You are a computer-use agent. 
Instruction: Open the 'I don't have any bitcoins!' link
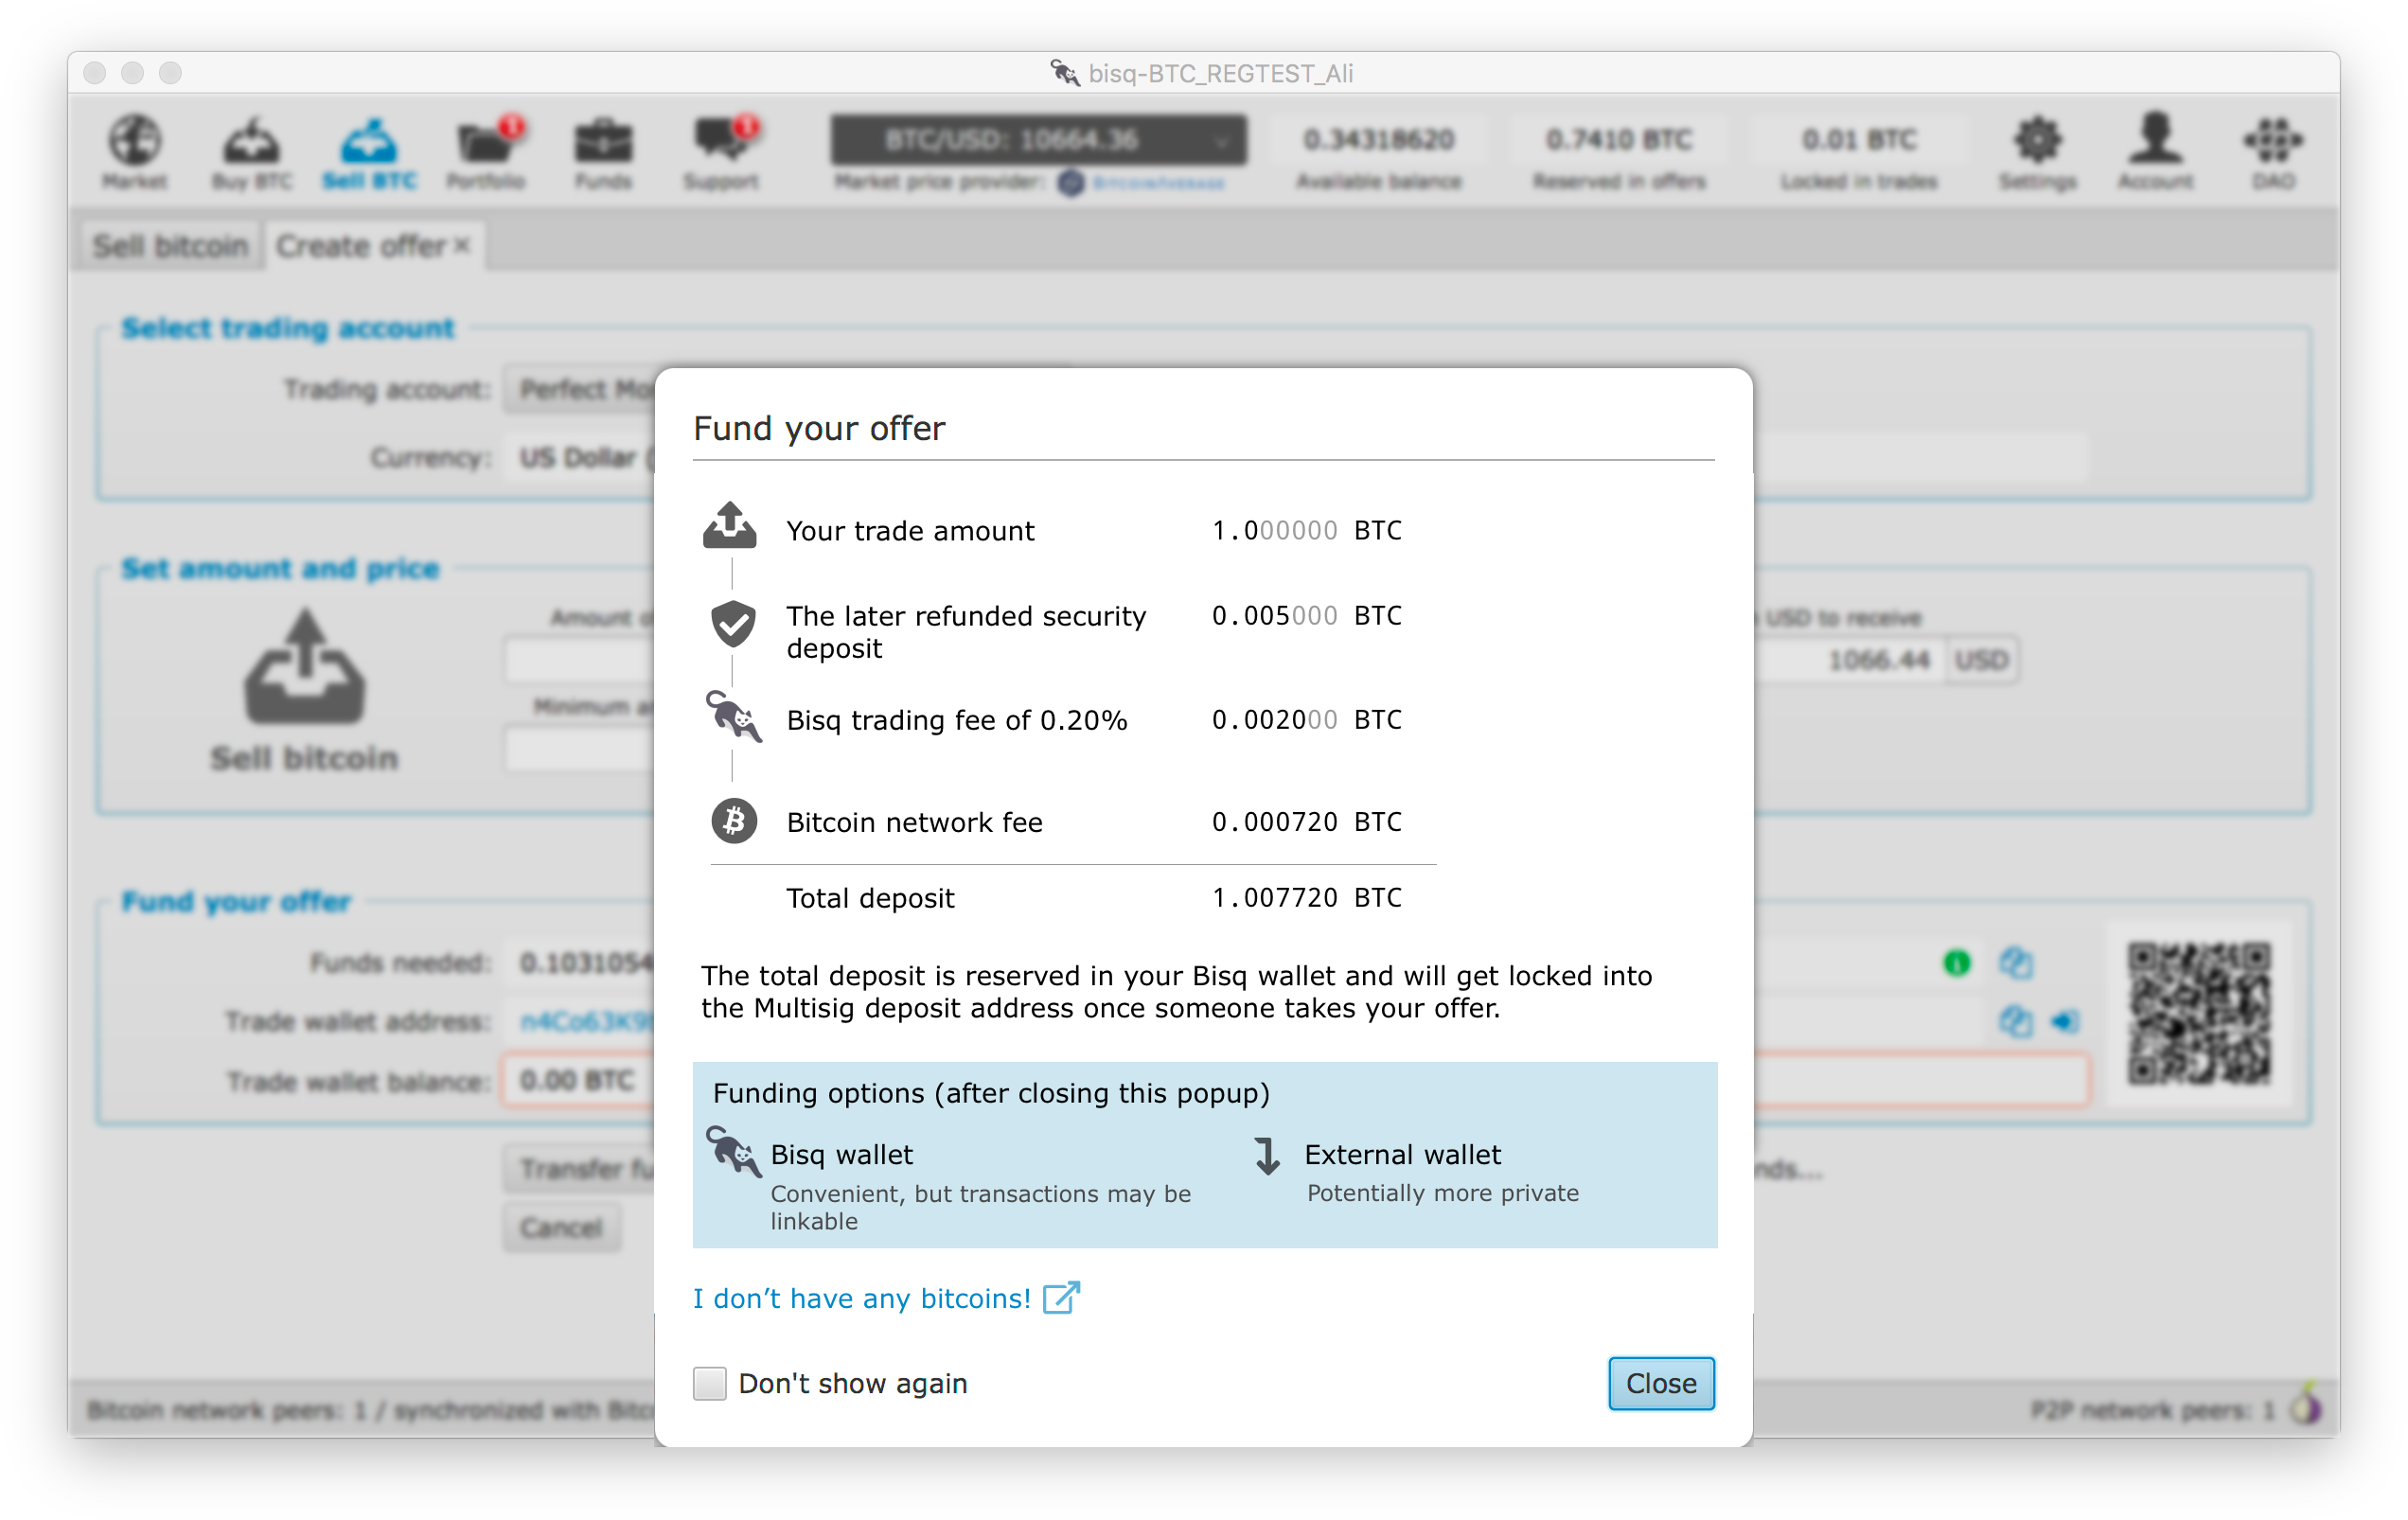[862, 1298]
